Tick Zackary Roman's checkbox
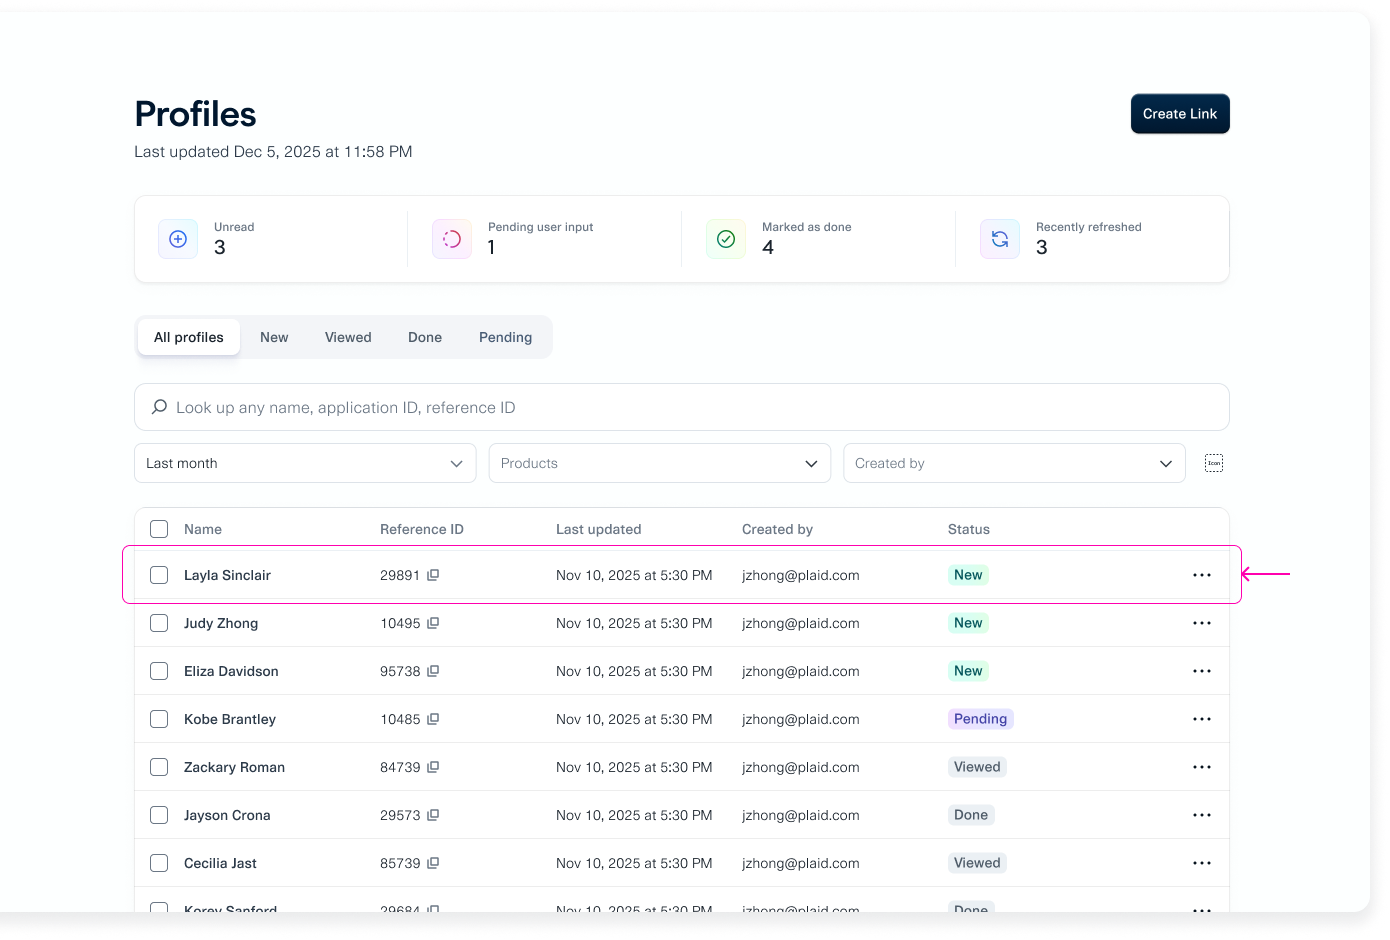The width and height of the screenshot is (1390, 940). coord(159,767)
